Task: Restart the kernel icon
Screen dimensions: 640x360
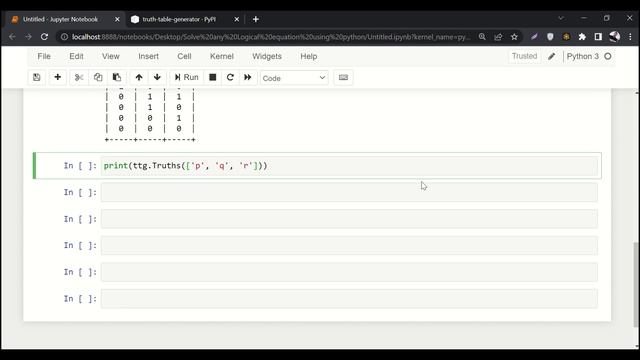Action: click(x=230, y=78)
